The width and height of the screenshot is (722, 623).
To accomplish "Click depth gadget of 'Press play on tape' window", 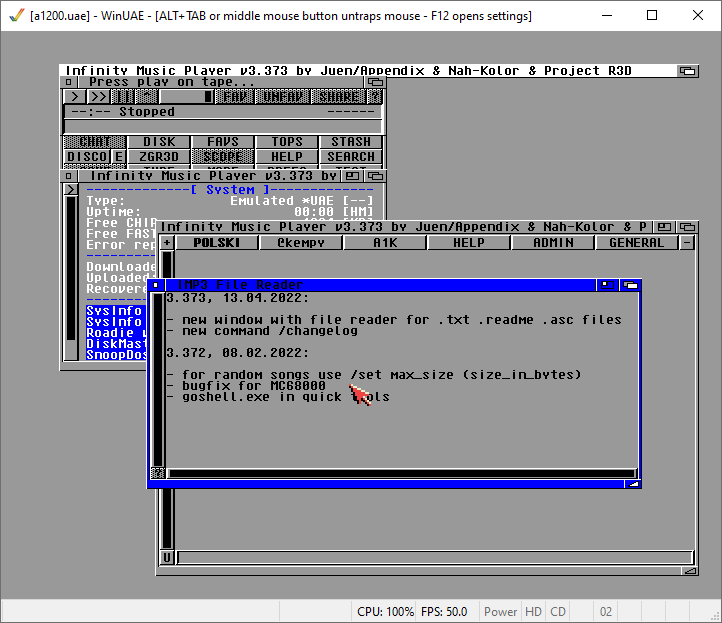I will tap(375, 82).
